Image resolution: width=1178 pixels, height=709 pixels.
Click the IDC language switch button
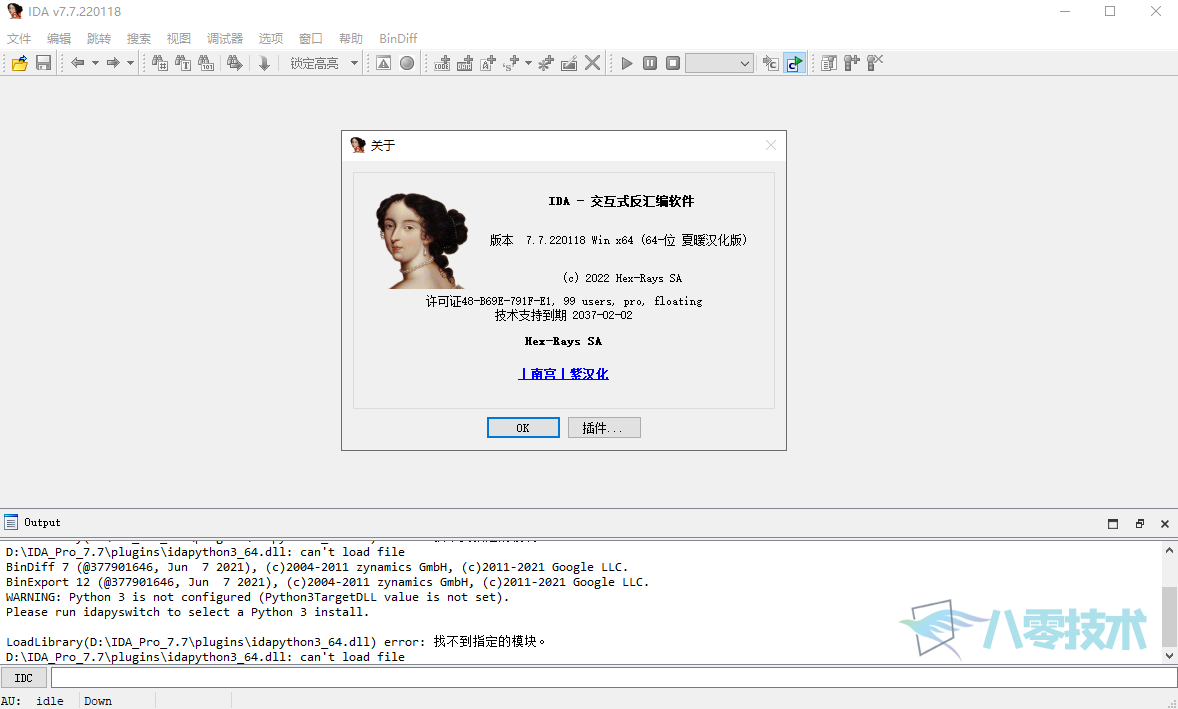click(24, 677)
